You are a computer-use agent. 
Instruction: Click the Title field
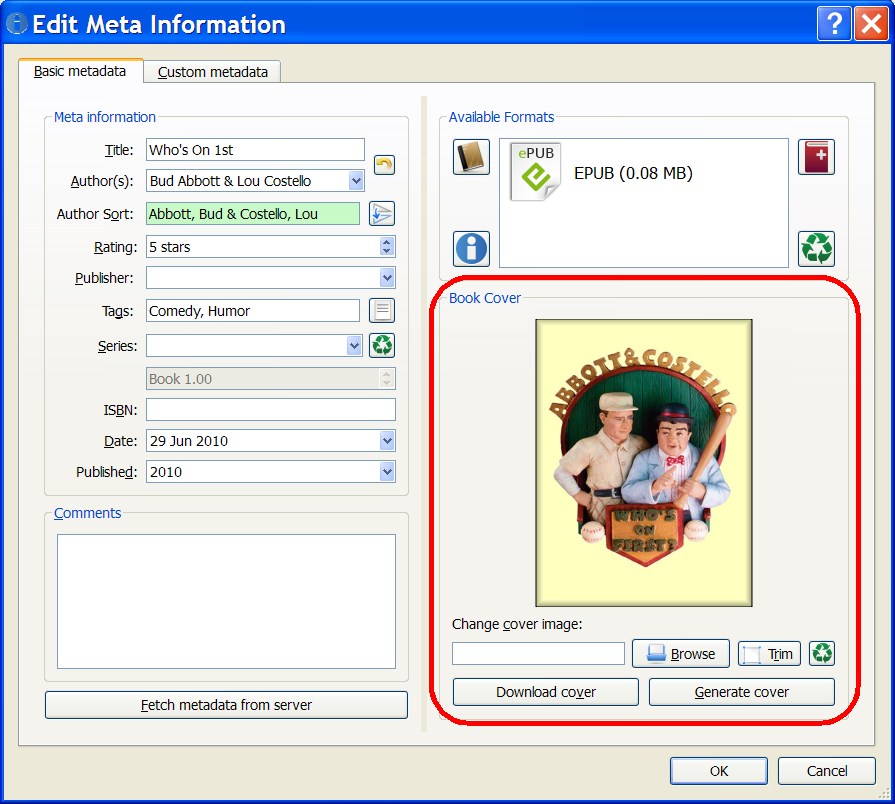255,150
